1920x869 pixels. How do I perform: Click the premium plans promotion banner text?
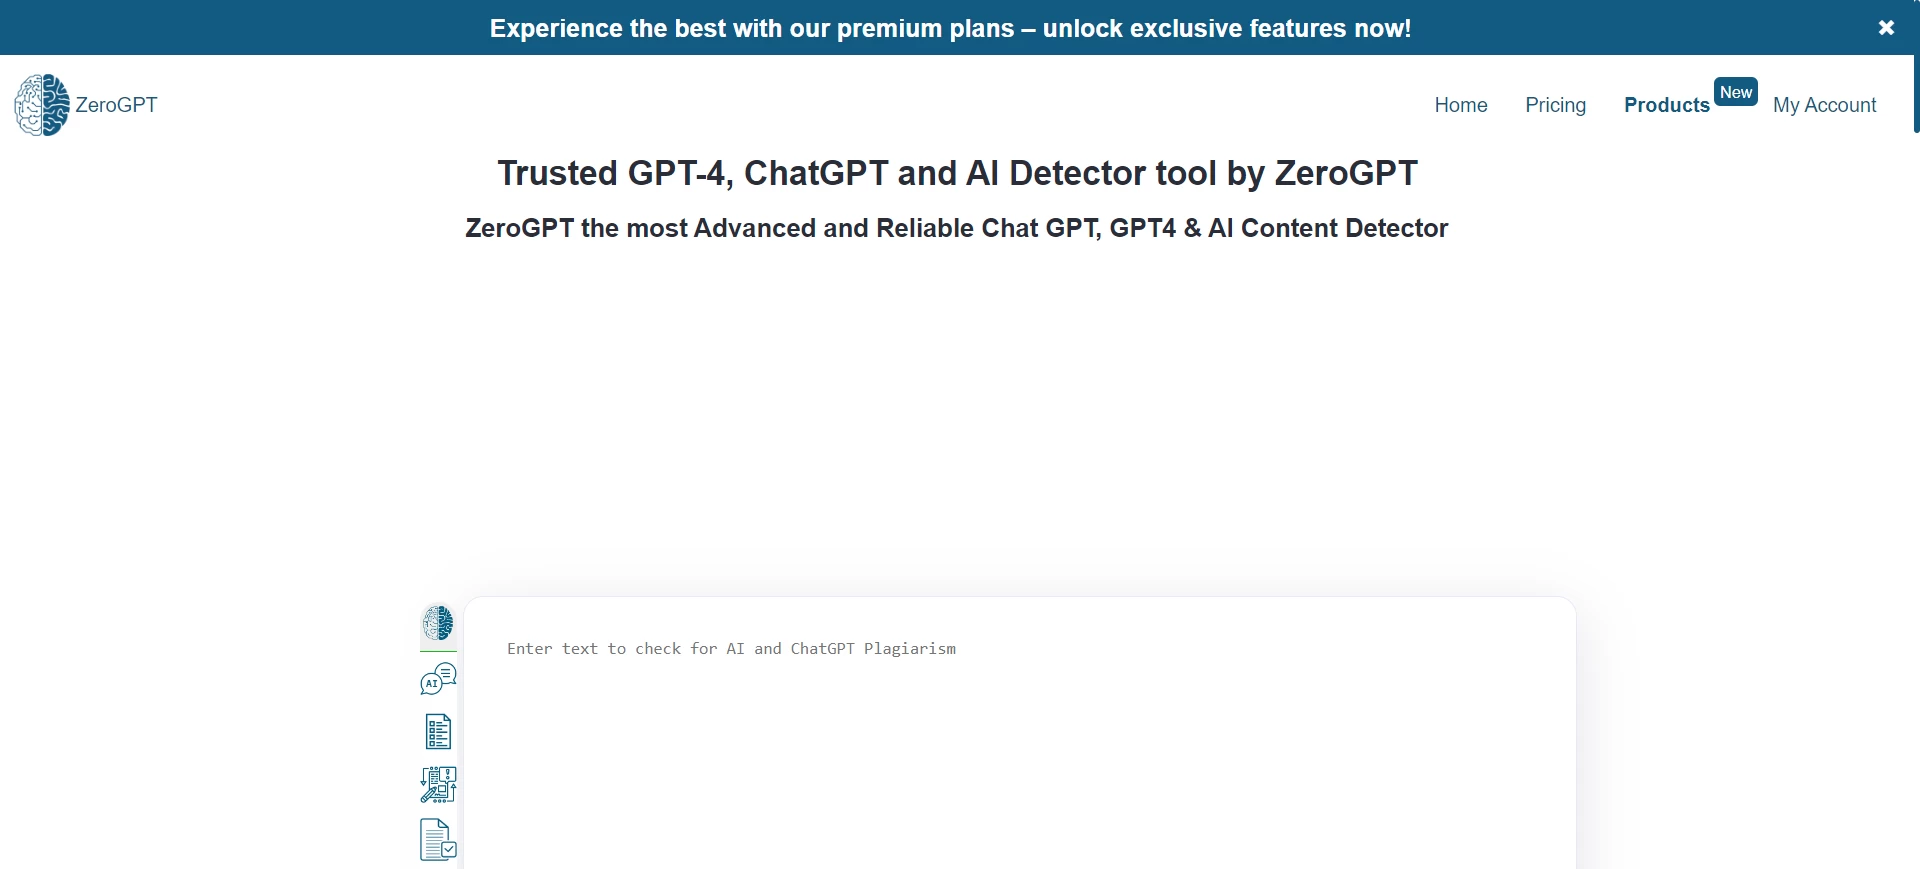point(951,28)
